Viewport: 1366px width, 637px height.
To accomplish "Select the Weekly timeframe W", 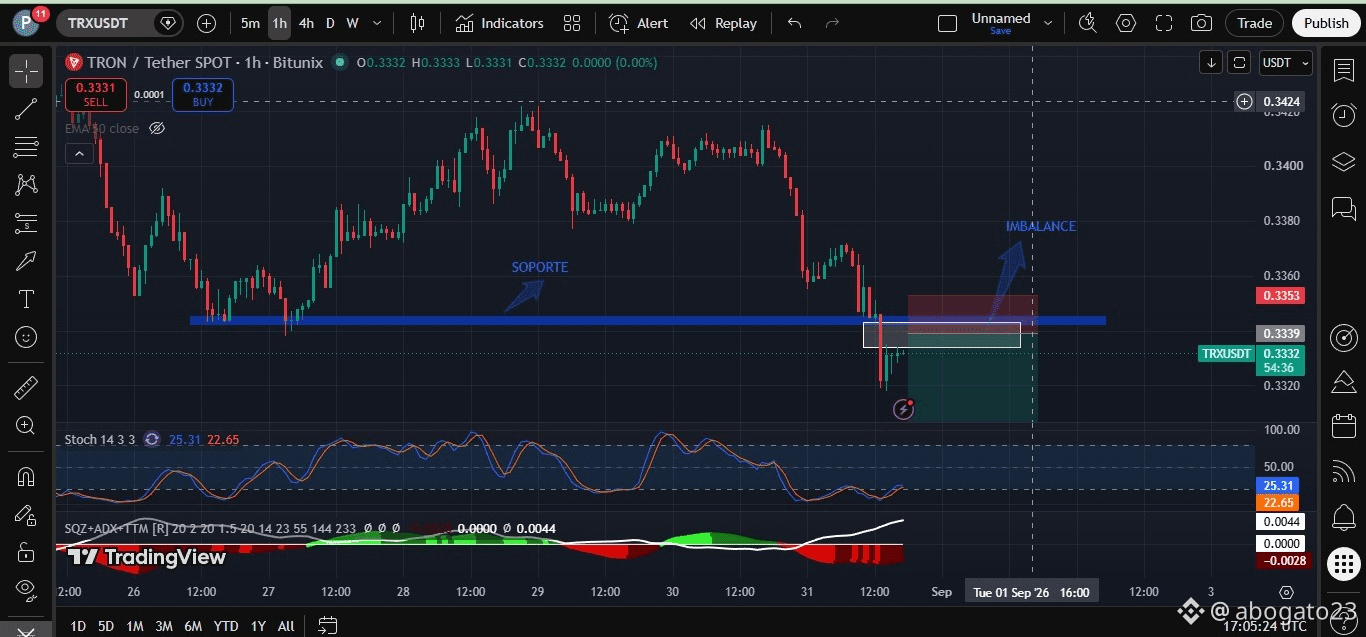I will [352, 23].
